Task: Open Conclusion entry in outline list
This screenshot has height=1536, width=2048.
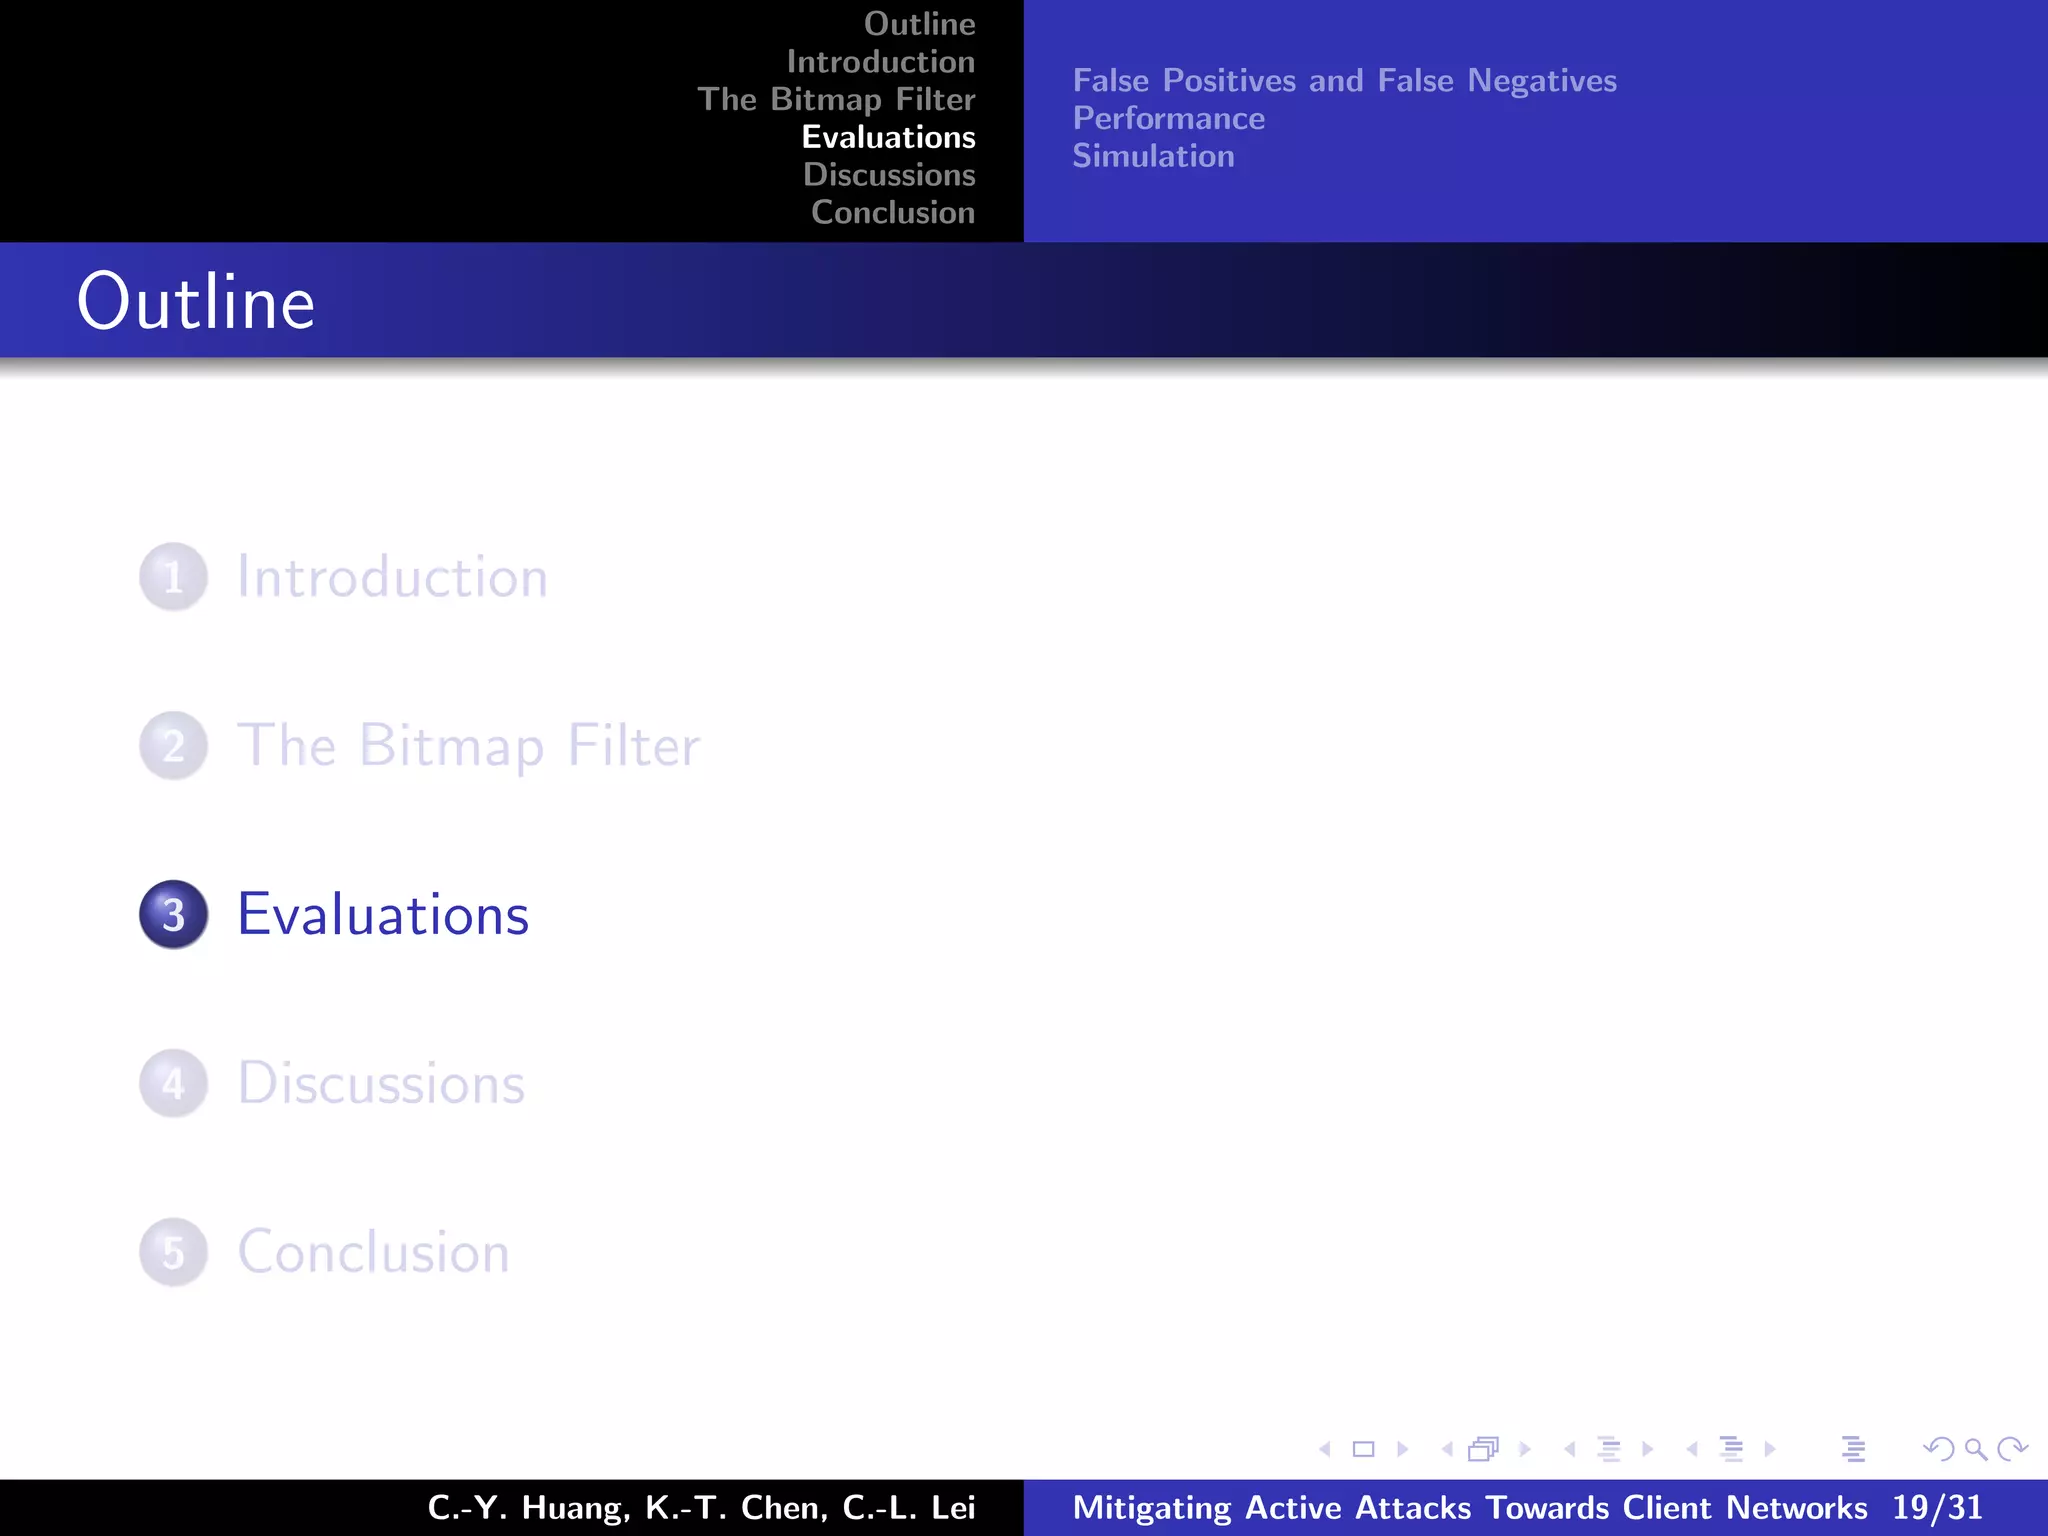Action: pyautogui.click(x=373, y=1252)
